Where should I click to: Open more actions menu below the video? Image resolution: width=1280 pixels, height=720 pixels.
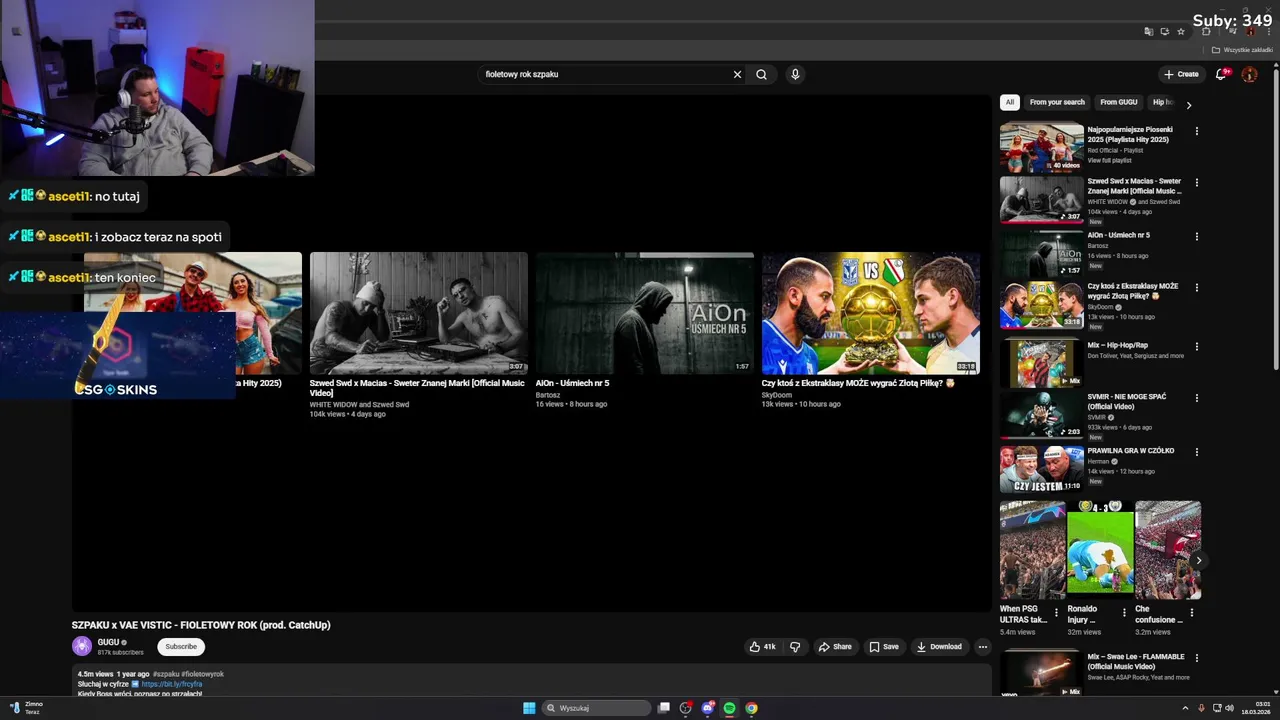(x=982, y=647)
